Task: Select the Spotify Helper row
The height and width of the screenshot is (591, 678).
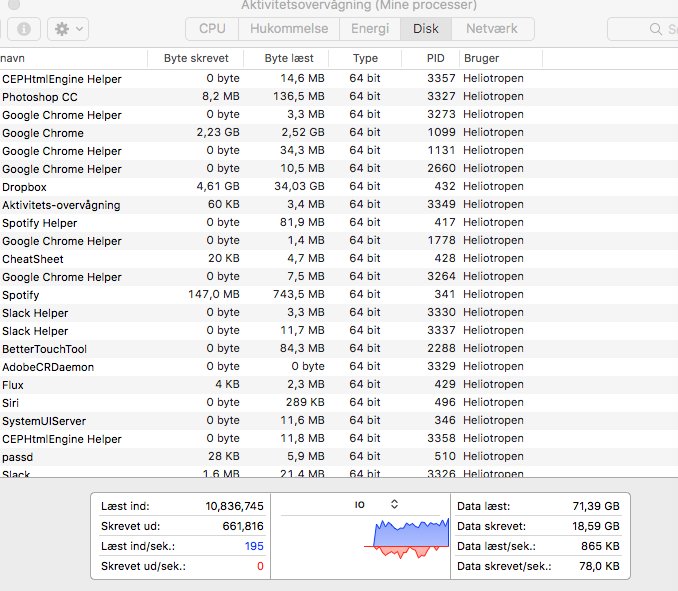Action: tap(339, 223)
